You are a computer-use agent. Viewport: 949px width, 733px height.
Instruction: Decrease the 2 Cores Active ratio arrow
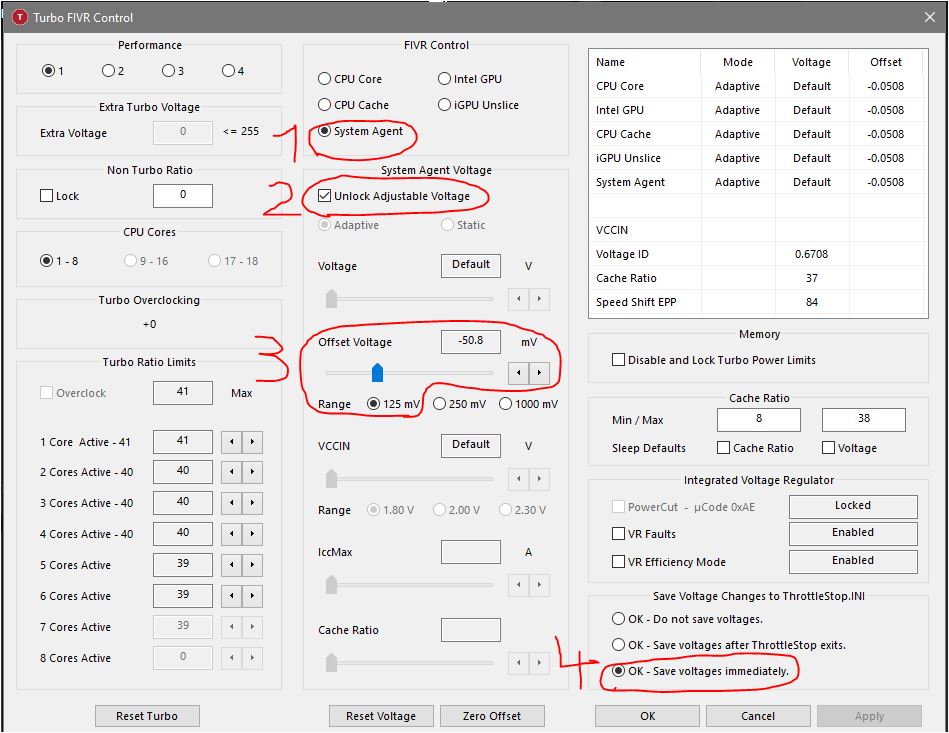(231, 472)
